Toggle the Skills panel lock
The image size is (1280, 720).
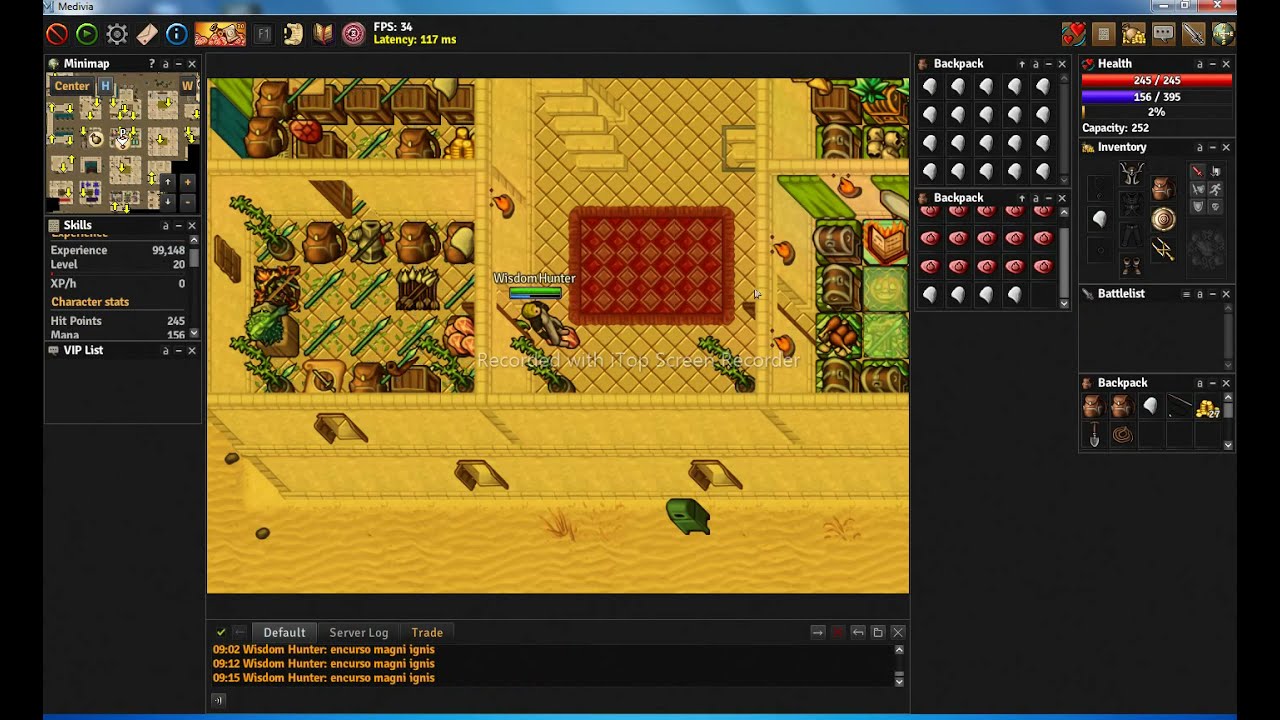click(165, 226)
